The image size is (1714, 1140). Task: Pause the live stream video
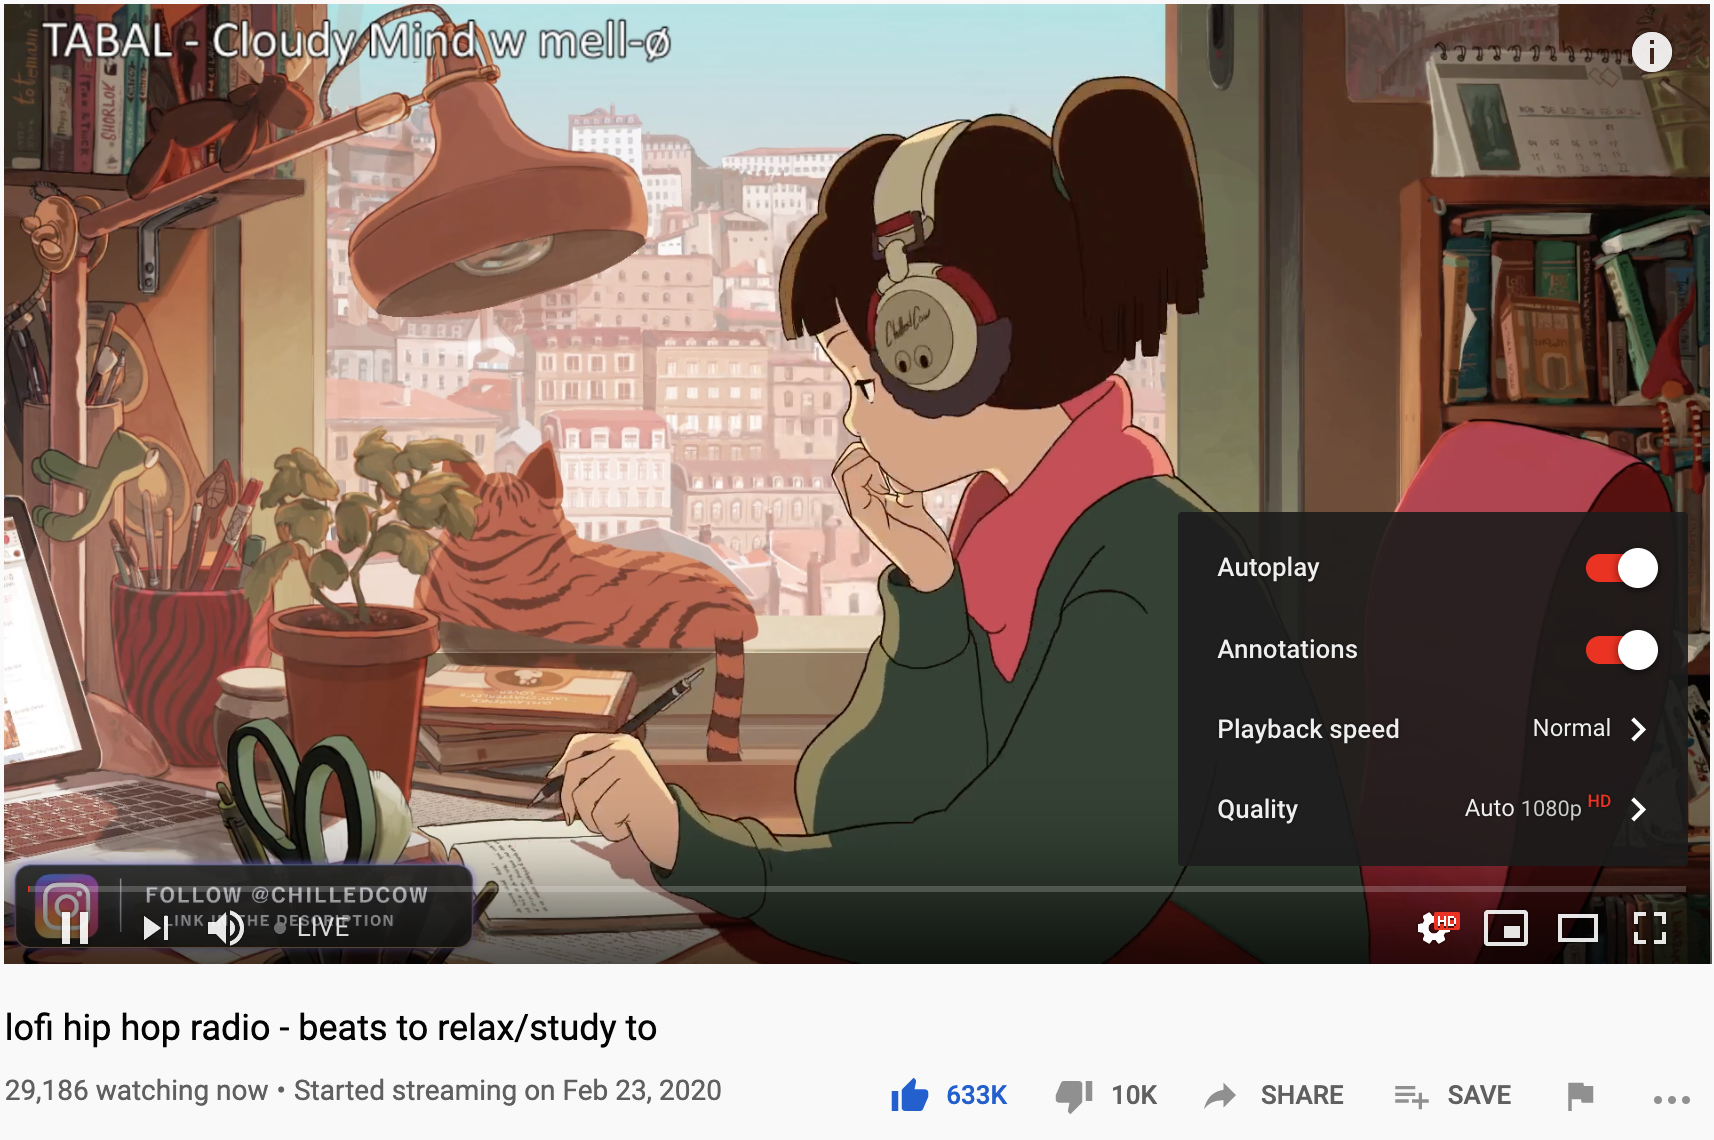point(75,928)
